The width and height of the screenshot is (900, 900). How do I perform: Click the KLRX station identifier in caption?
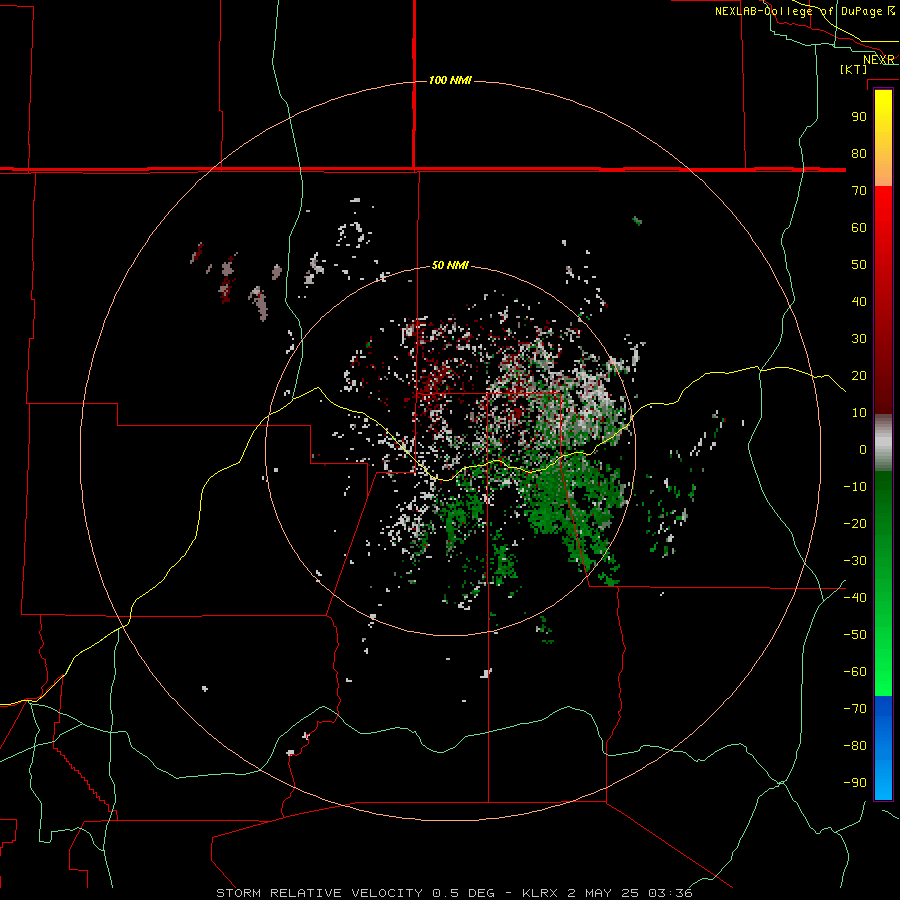click(540, 893)
